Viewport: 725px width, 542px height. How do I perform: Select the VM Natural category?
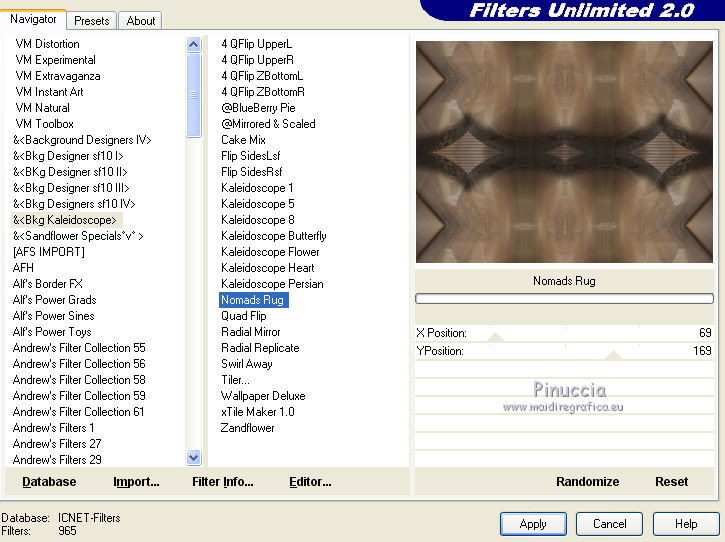43,108
